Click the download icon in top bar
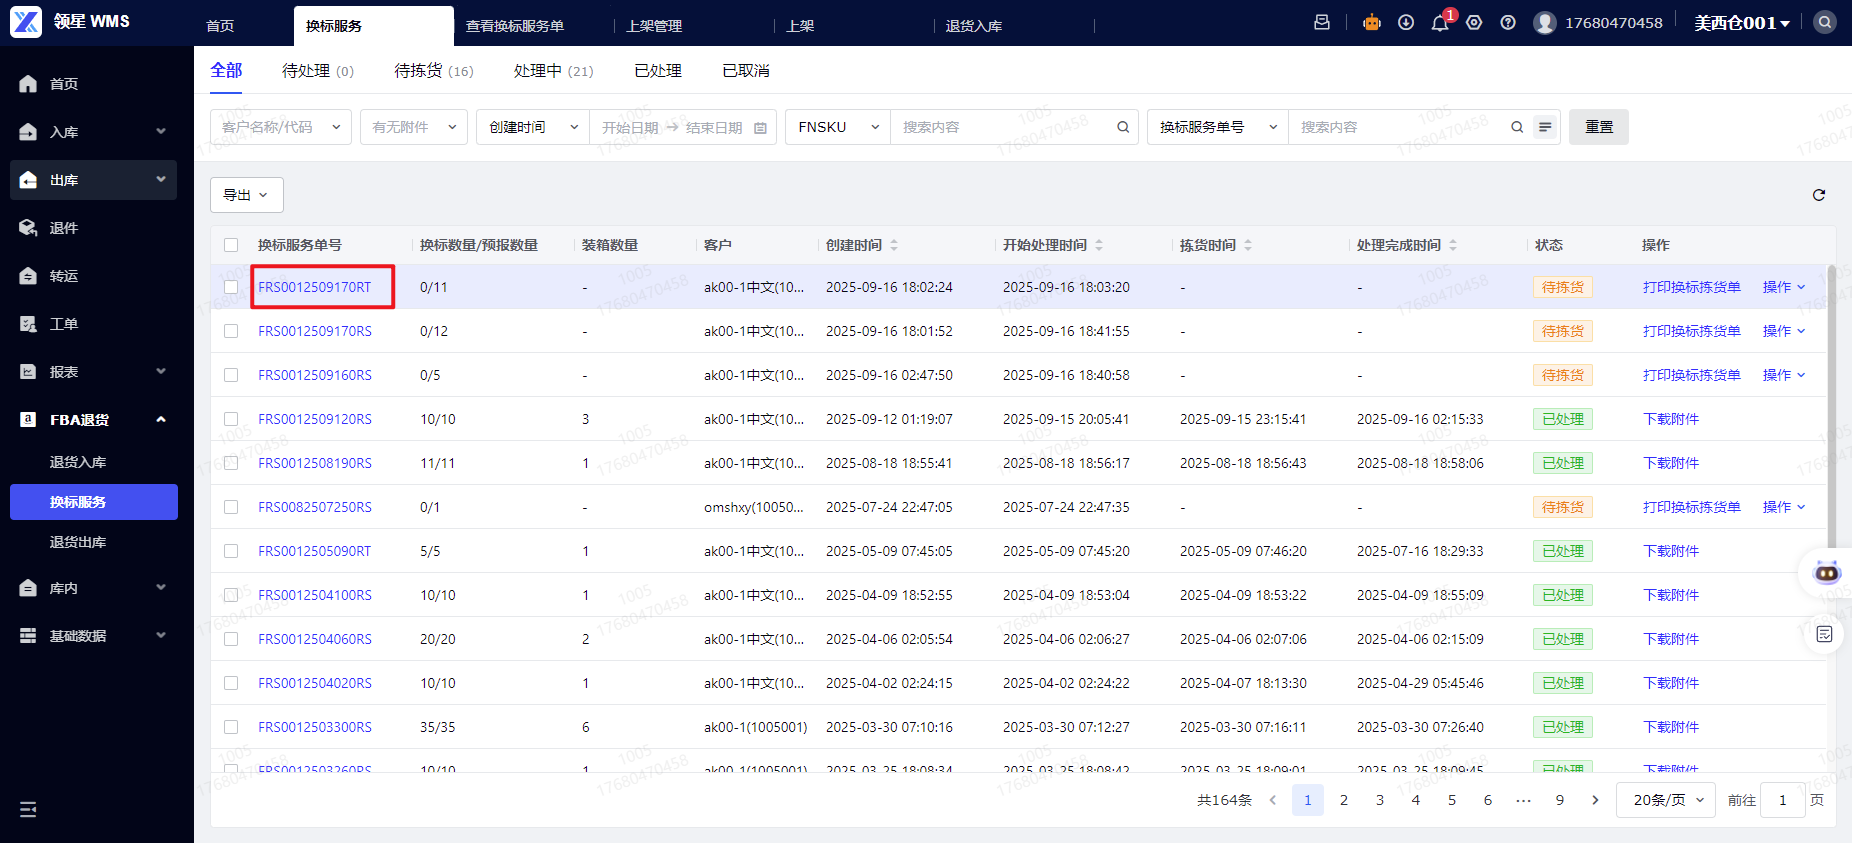This screenshot has width=1852, height=843. 1406,23
